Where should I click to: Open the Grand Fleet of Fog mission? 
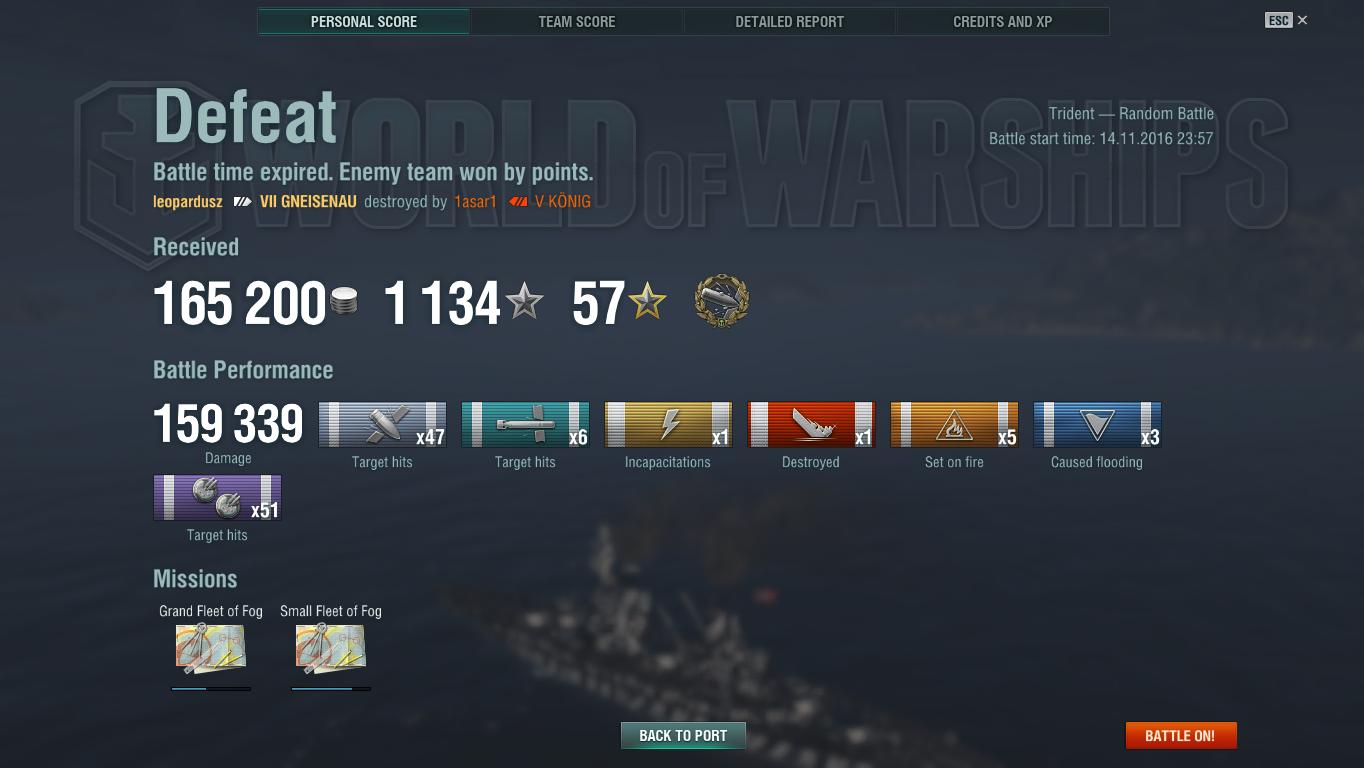coord(211,649)
